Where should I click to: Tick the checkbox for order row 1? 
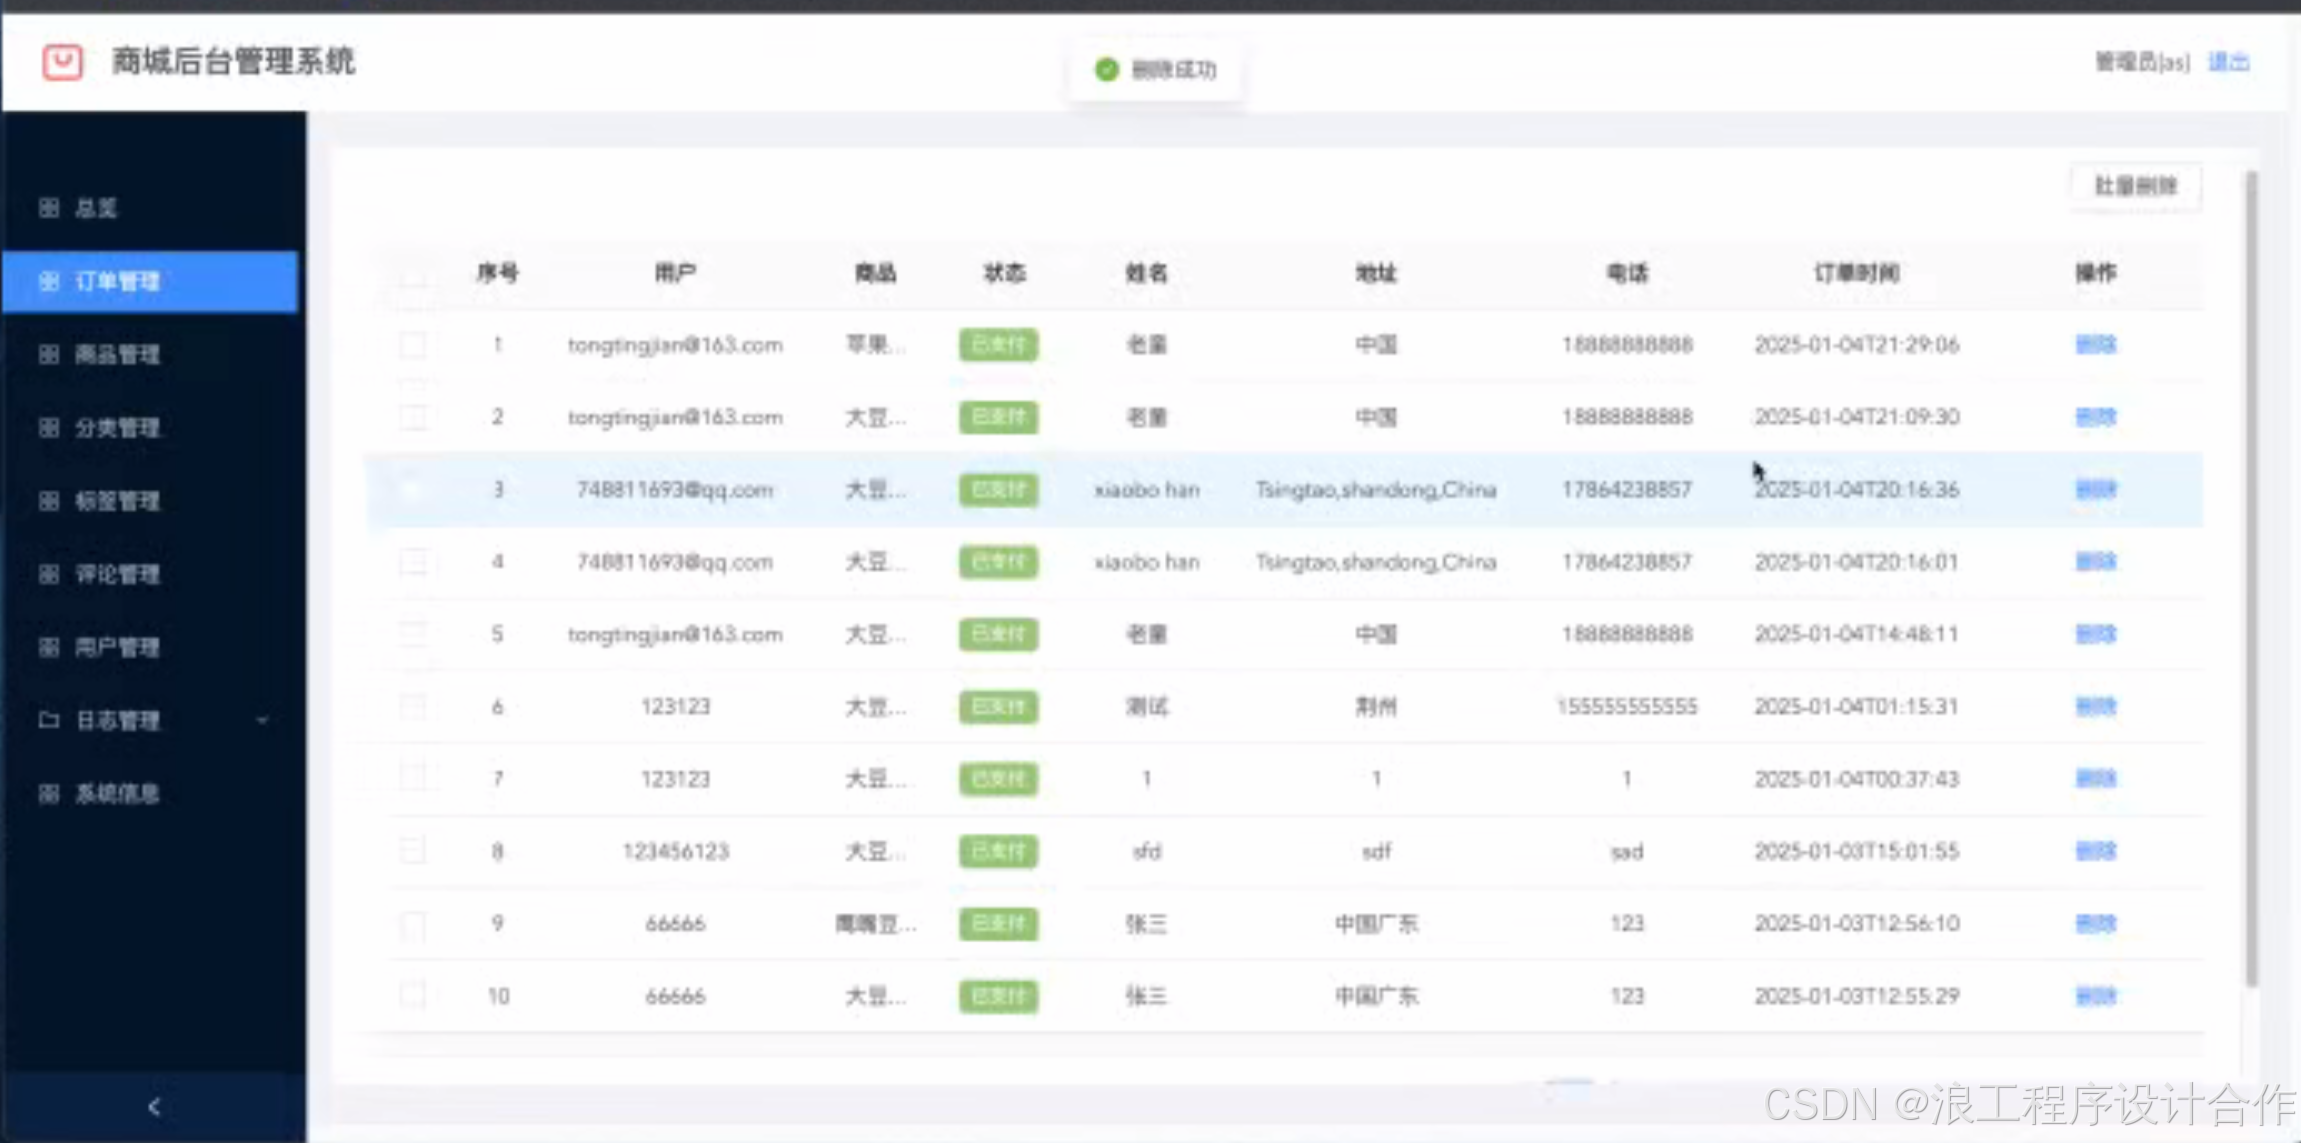412,345
